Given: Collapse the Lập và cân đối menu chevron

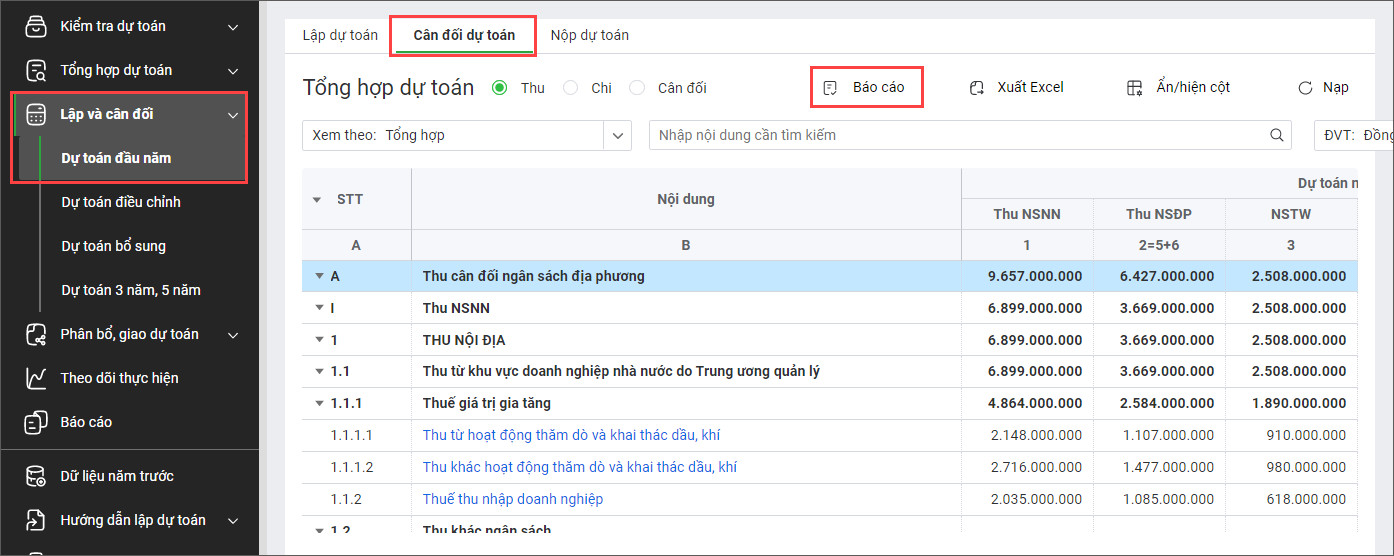Looking at the screenshot, I should [x=233, y=115].
